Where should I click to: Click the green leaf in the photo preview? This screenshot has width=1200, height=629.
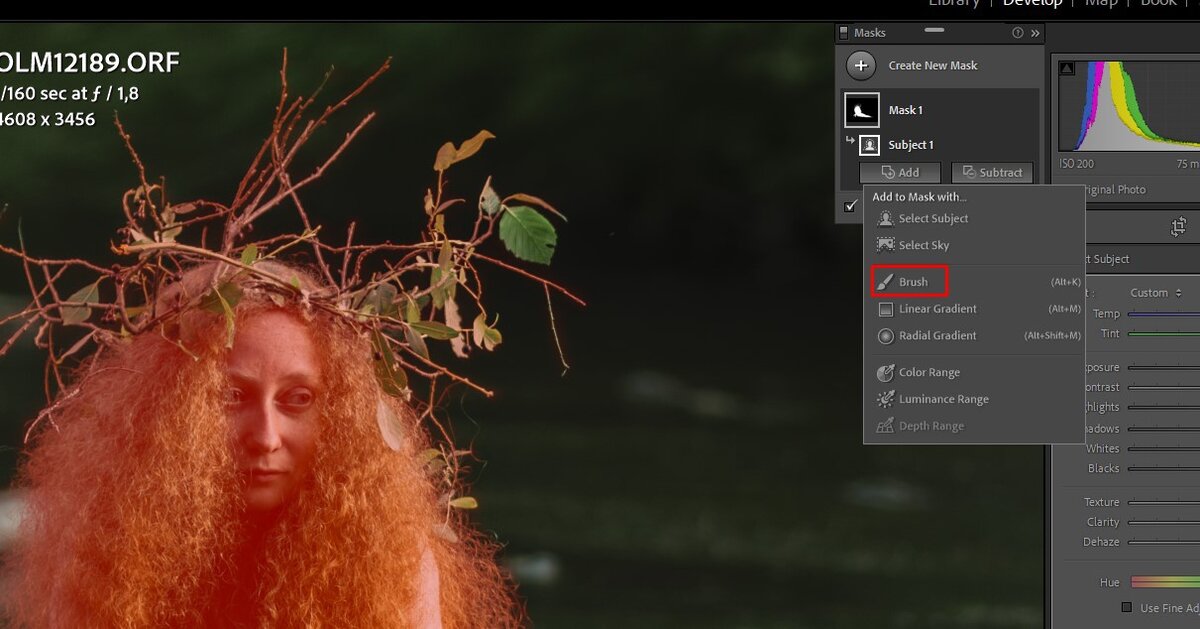coord(528,233)
